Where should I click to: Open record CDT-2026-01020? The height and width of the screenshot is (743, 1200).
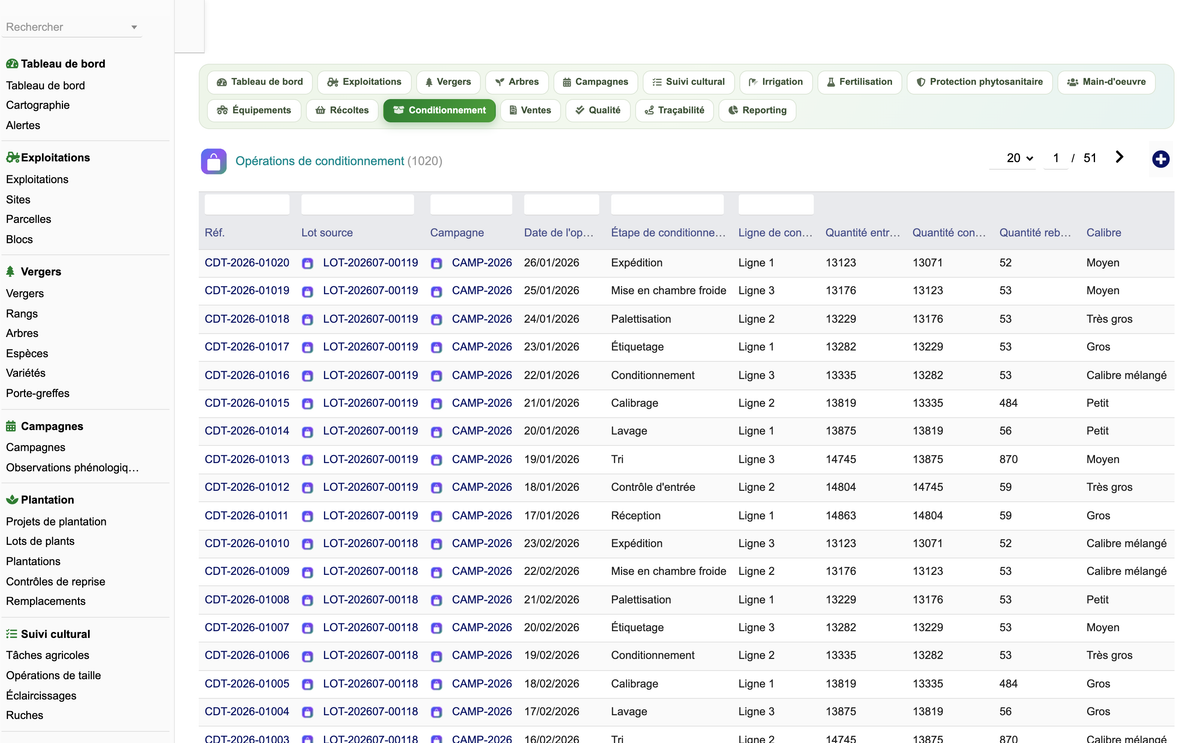(247, 263)
